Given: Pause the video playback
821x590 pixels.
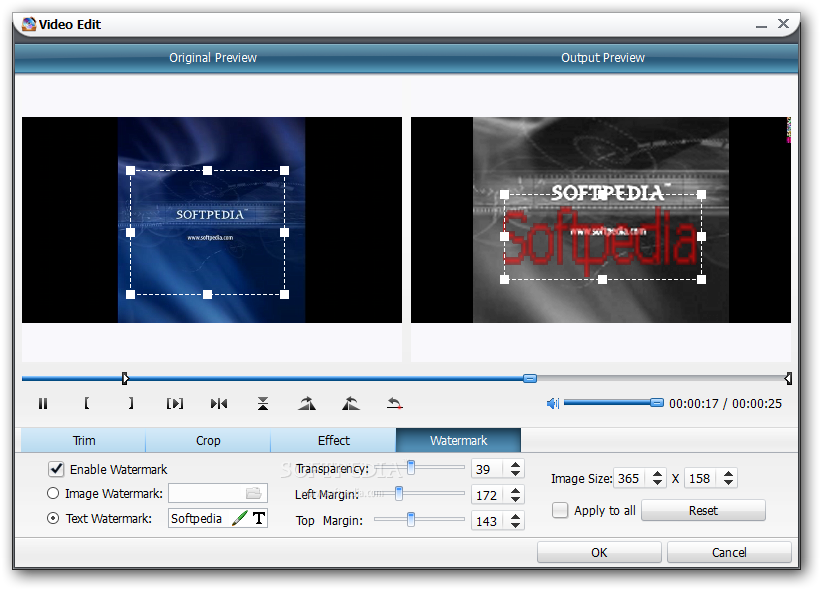Looking at the screenshot, I should (x=43, y=404).
